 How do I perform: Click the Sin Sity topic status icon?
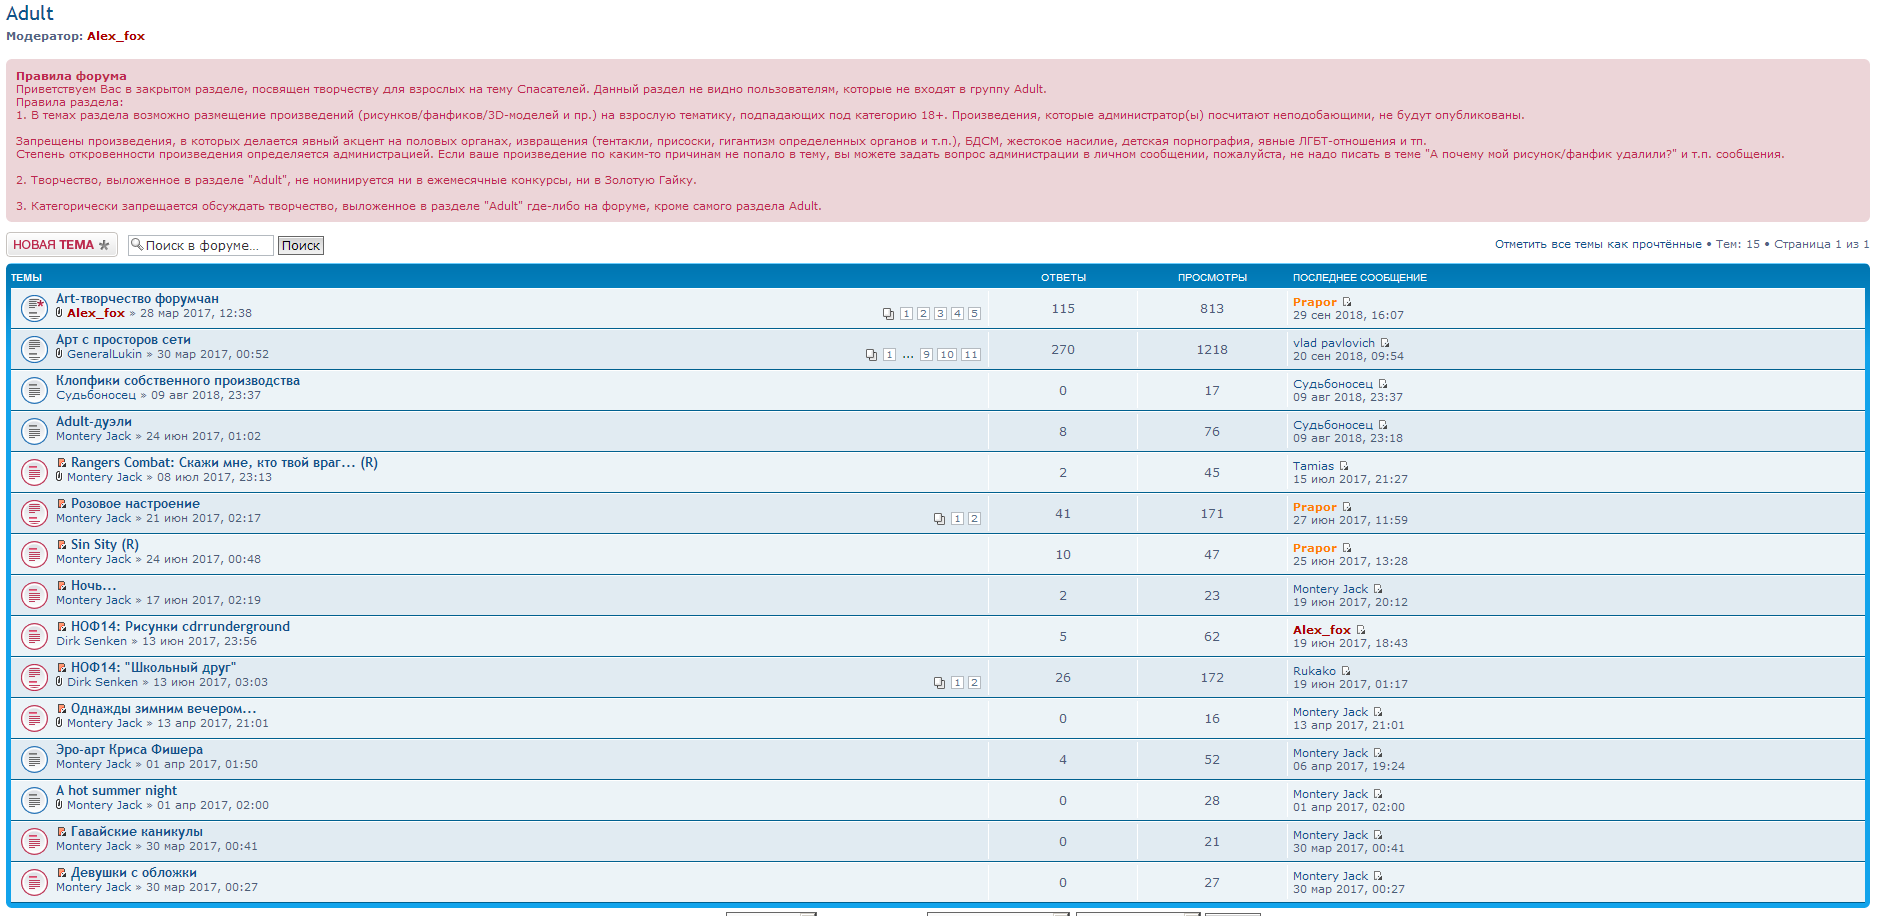point(34,554)
